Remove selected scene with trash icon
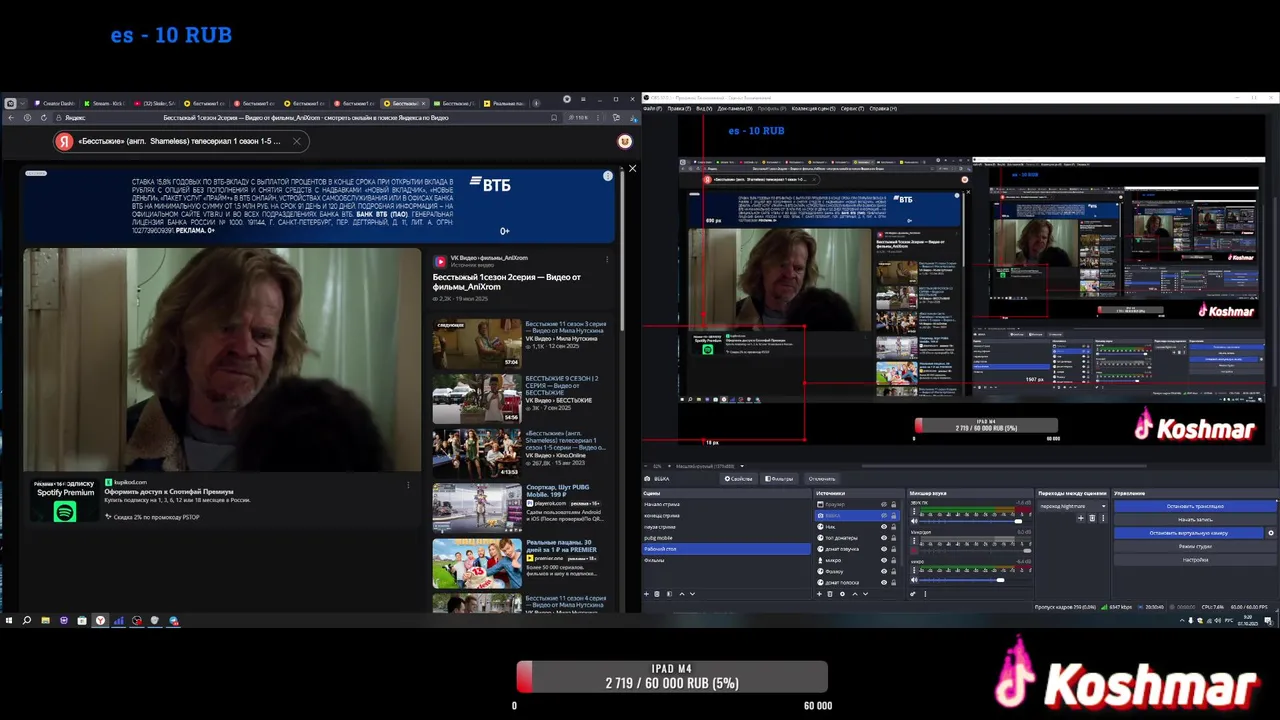The image size is (1280, 720). pos(657,594)
